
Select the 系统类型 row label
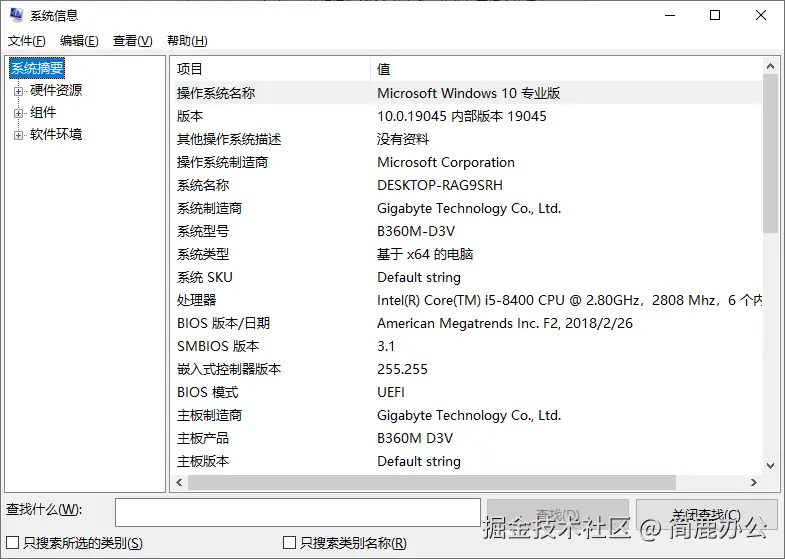pyautogui.click(x=203, y=254)
